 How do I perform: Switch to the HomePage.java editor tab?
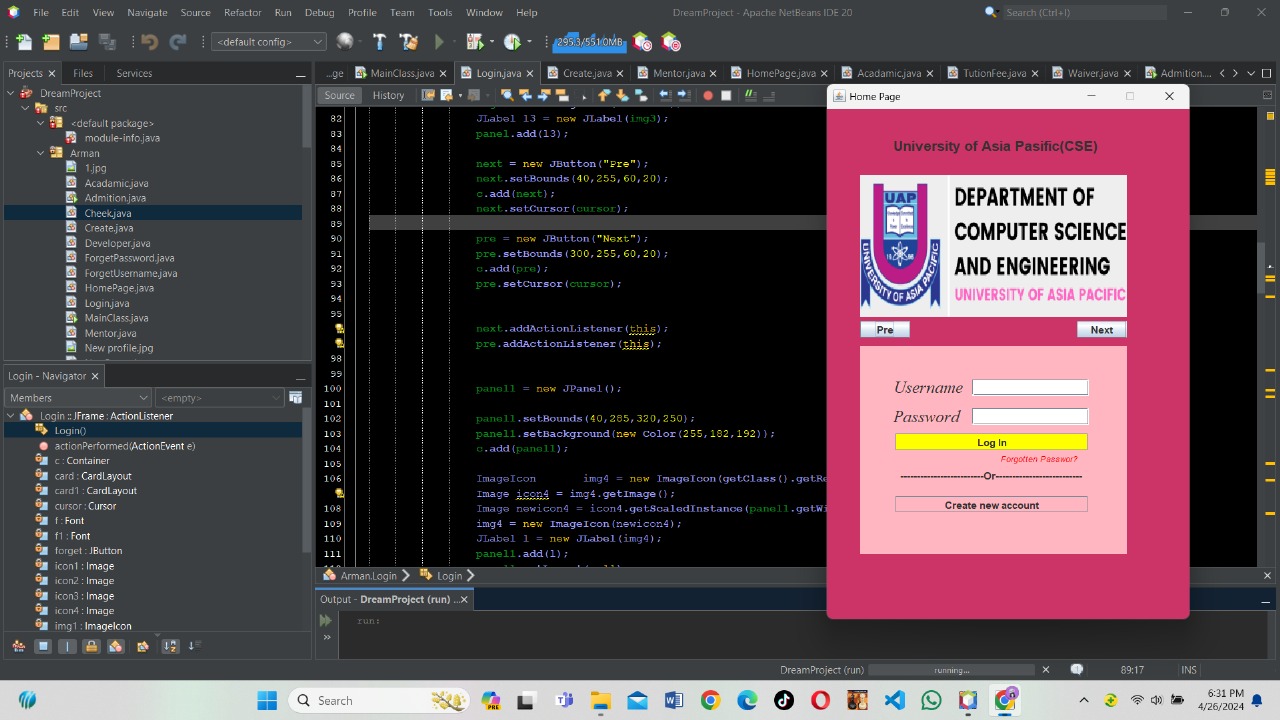point(781,73)
